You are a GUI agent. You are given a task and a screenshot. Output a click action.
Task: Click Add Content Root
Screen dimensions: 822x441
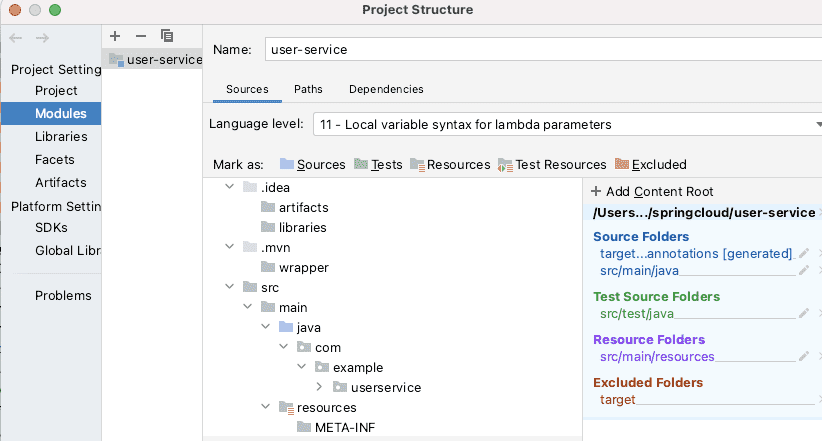click(x=652, y=191)
